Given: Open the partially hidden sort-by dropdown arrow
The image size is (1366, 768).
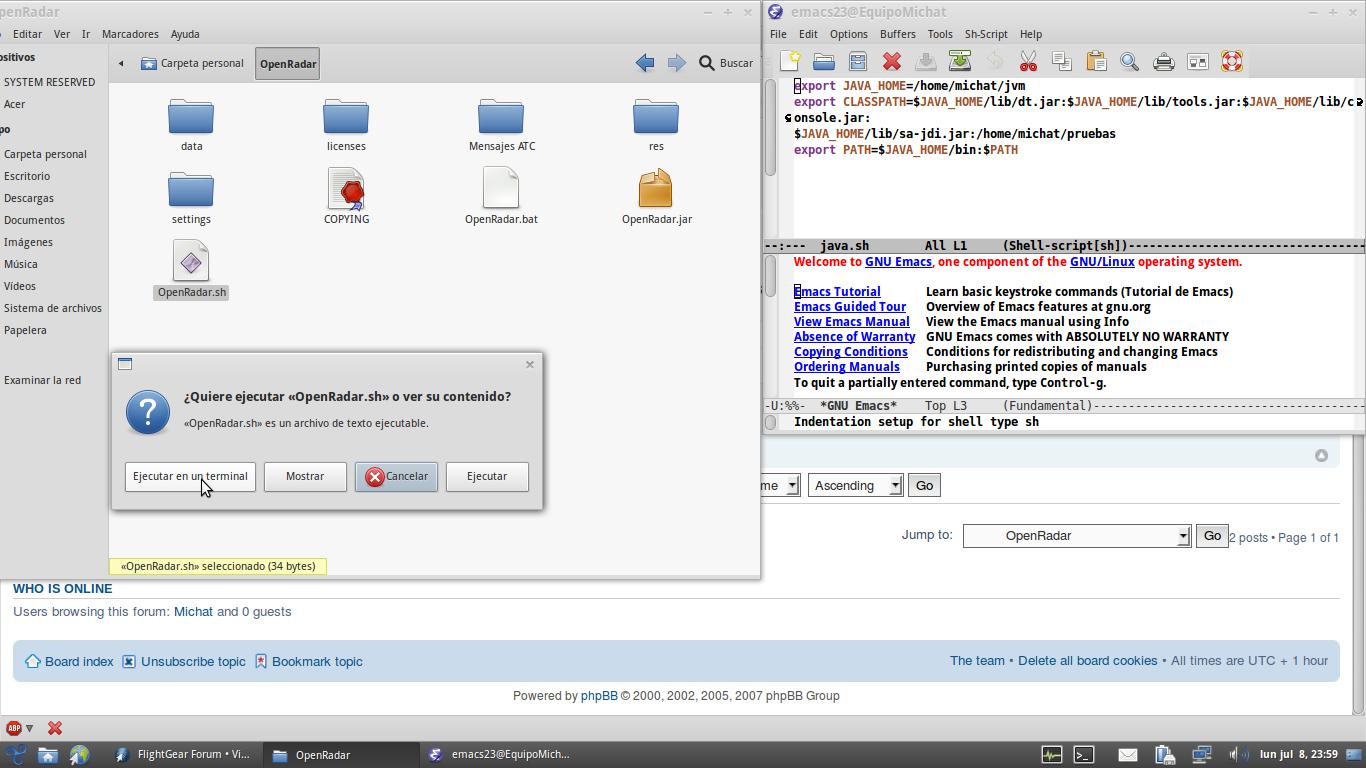Looking at the screenshot, I should (792, 485).
